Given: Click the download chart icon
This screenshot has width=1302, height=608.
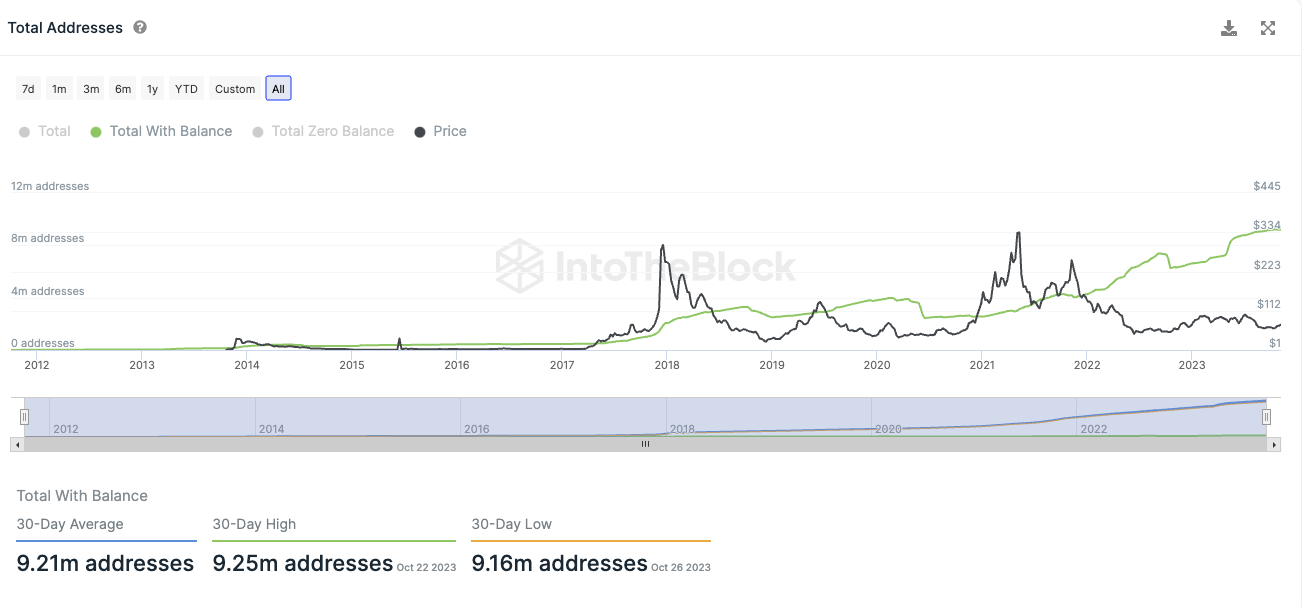Looking at the screenshot, I should point(1229,28).
